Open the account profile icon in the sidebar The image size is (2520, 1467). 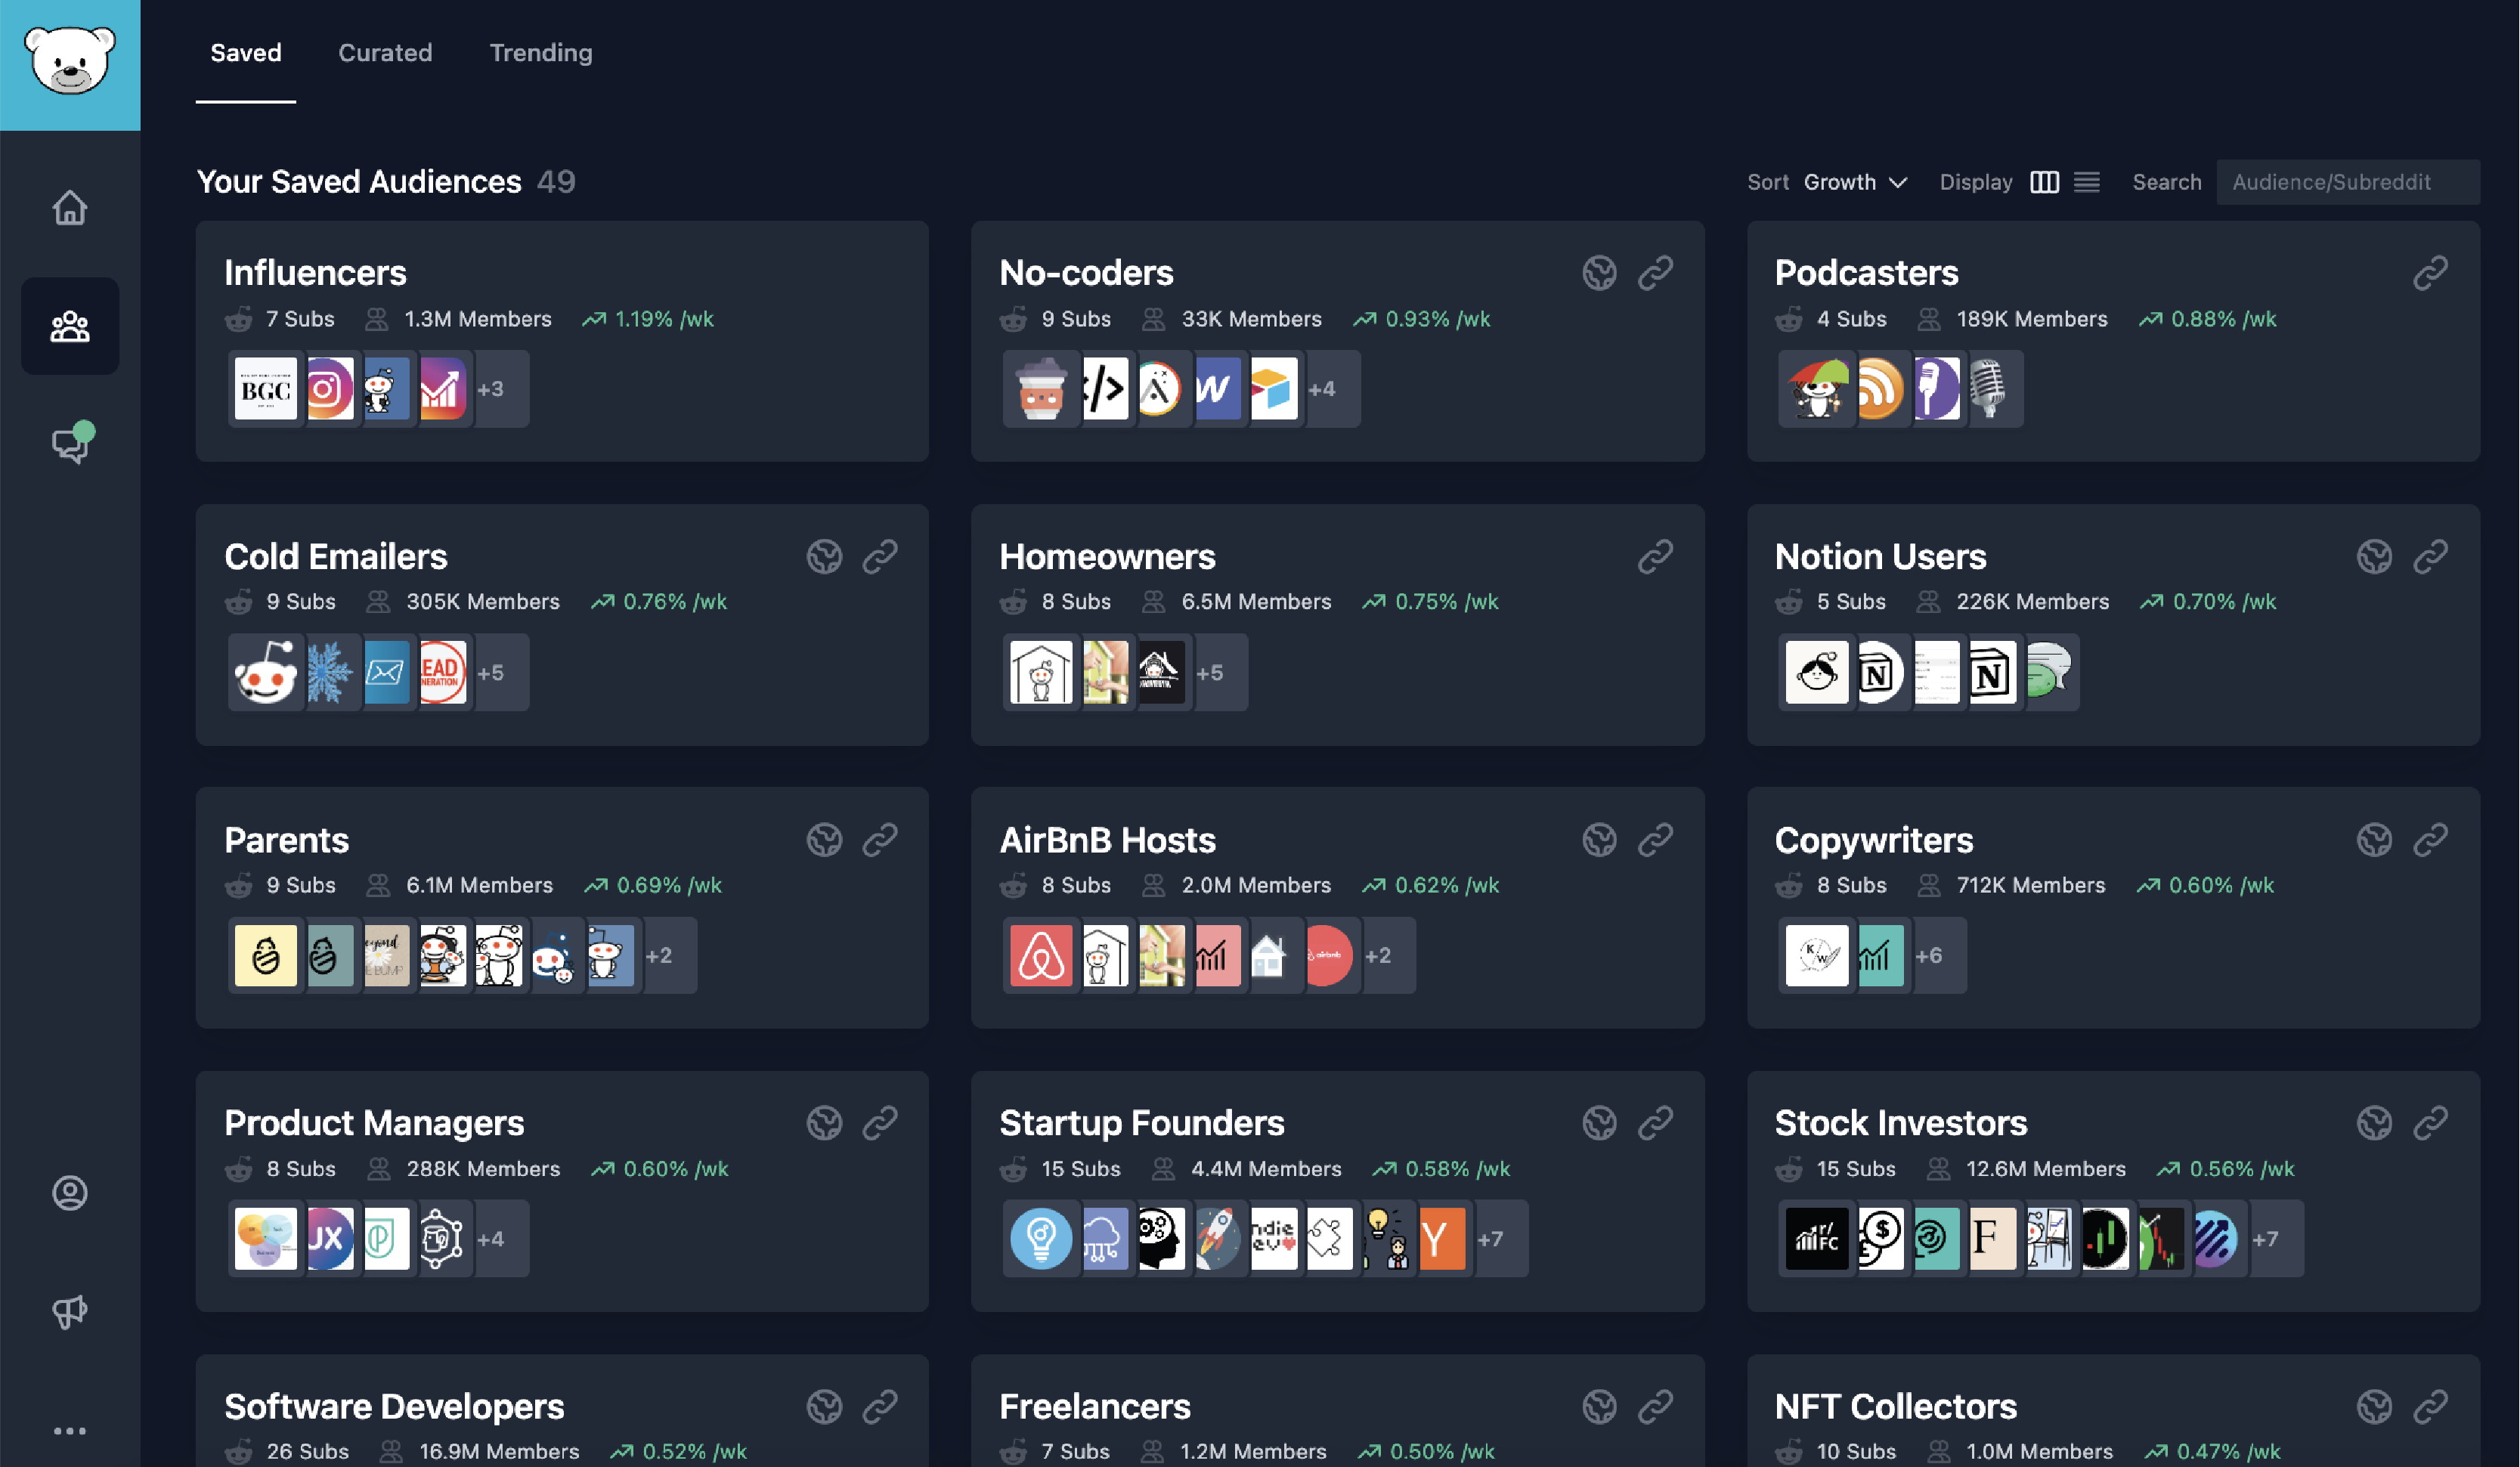[x=70, y=1192]
